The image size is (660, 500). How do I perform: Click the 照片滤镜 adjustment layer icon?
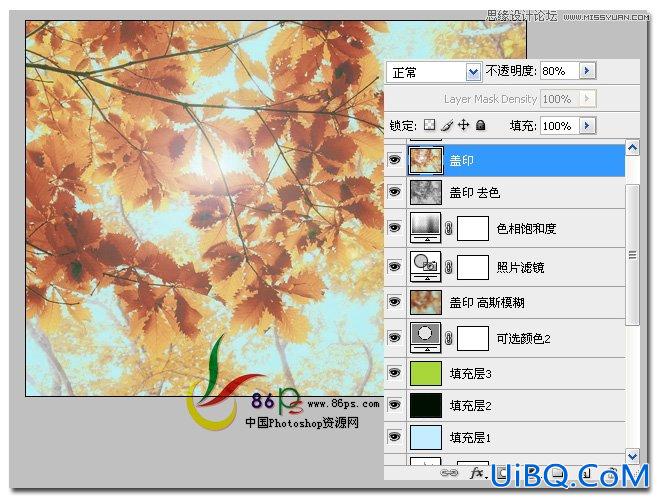tap(426, 266)
